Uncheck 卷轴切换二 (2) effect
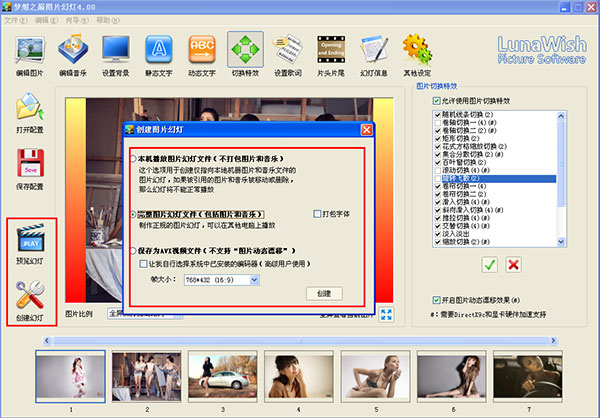This screenshot has width=600, height=418. pyautogui.click(x=438, y=131)
